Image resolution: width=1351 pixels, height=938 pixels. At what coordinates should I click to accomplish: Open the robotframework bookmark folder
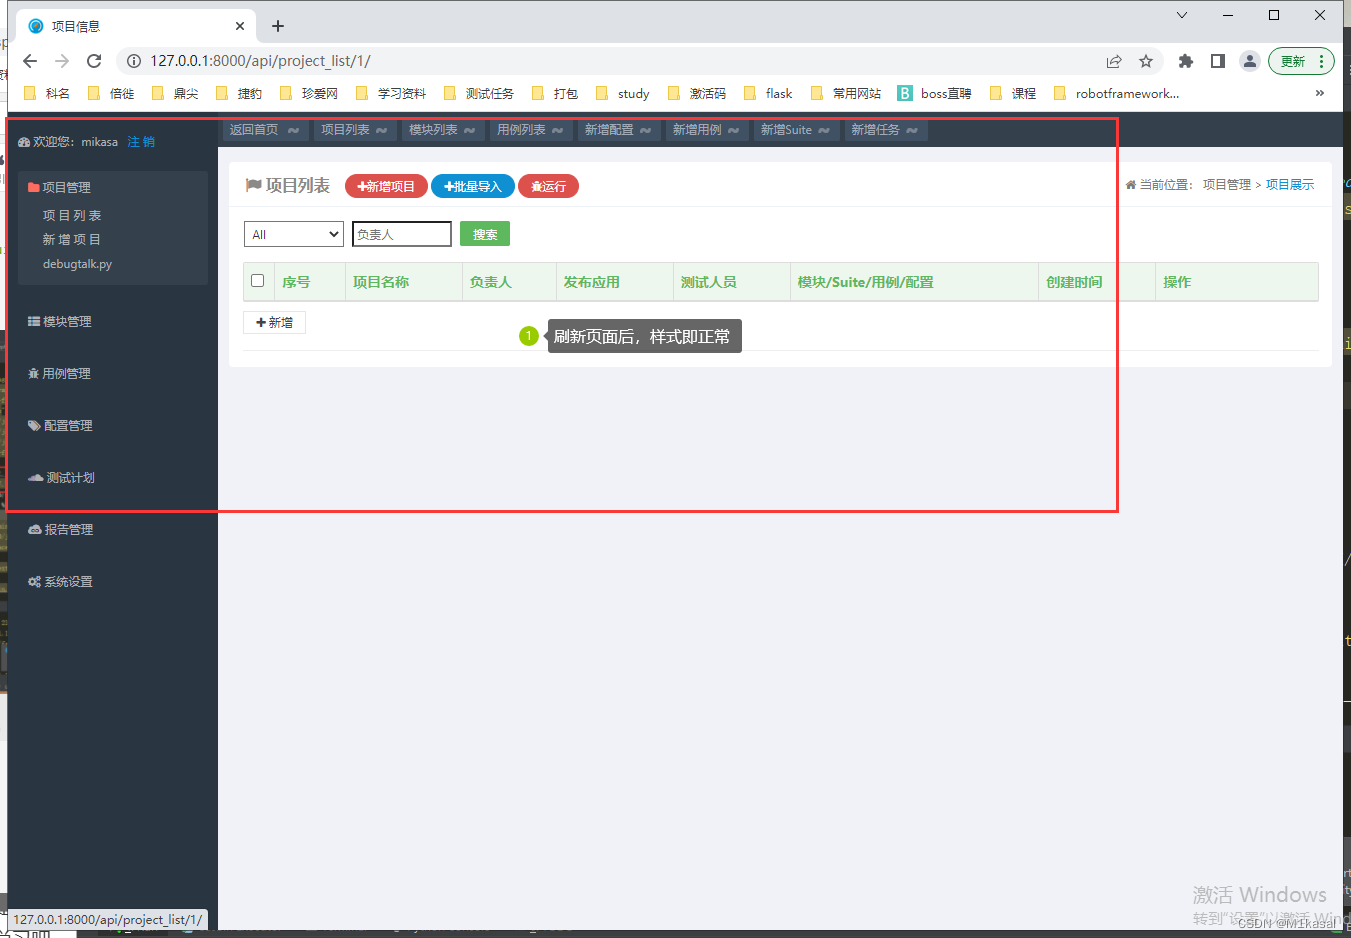[x=1117, y=93]
